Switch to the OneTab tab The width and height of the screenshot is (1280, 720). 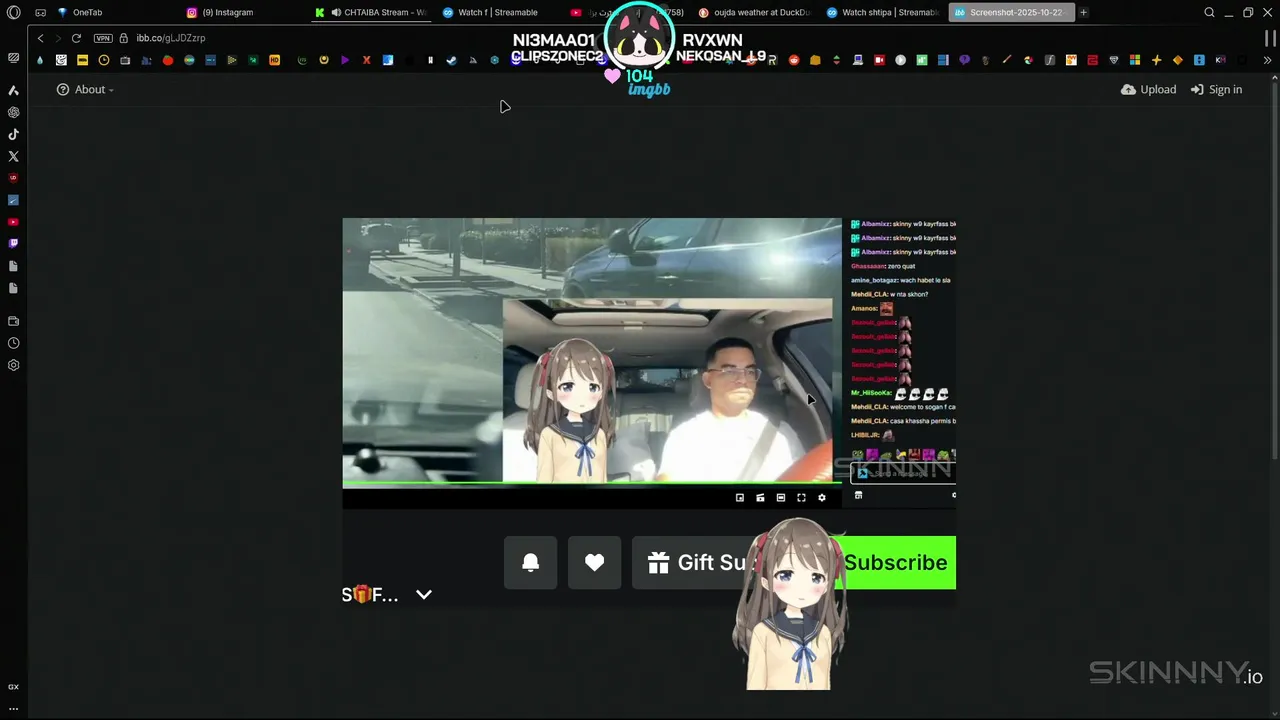pyautogui.click(x=115, y=13)
